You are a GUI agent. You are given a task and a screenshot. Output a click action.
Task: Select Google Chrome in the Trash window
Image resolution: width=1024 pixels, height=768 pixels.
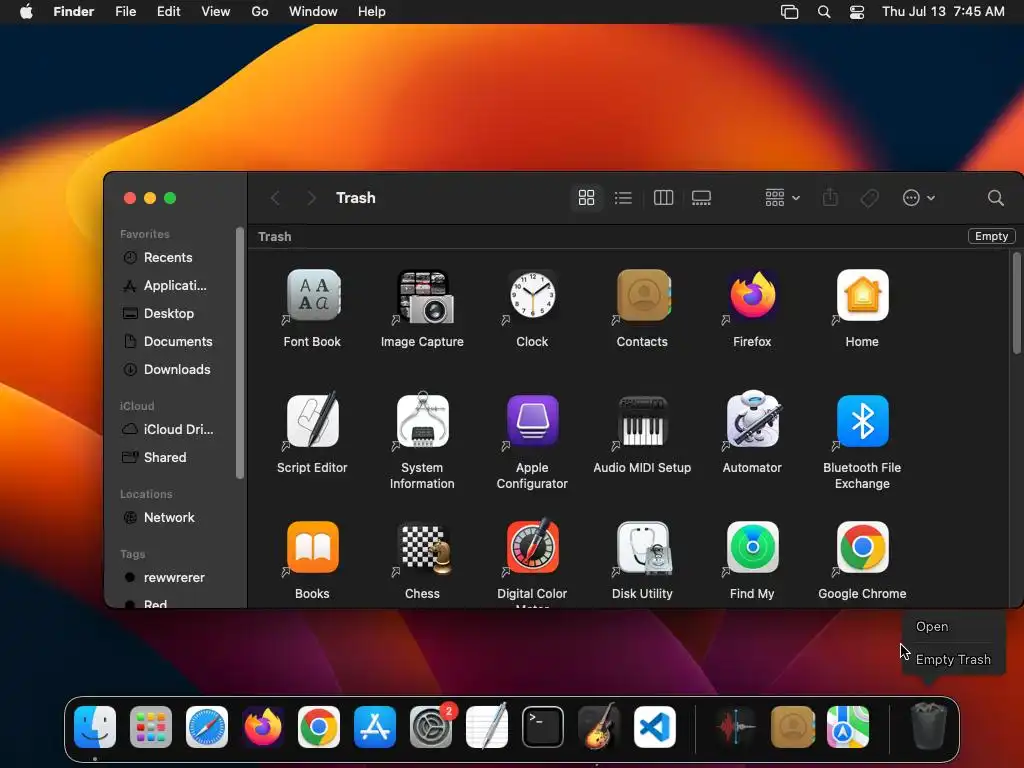tap(863, 547)
